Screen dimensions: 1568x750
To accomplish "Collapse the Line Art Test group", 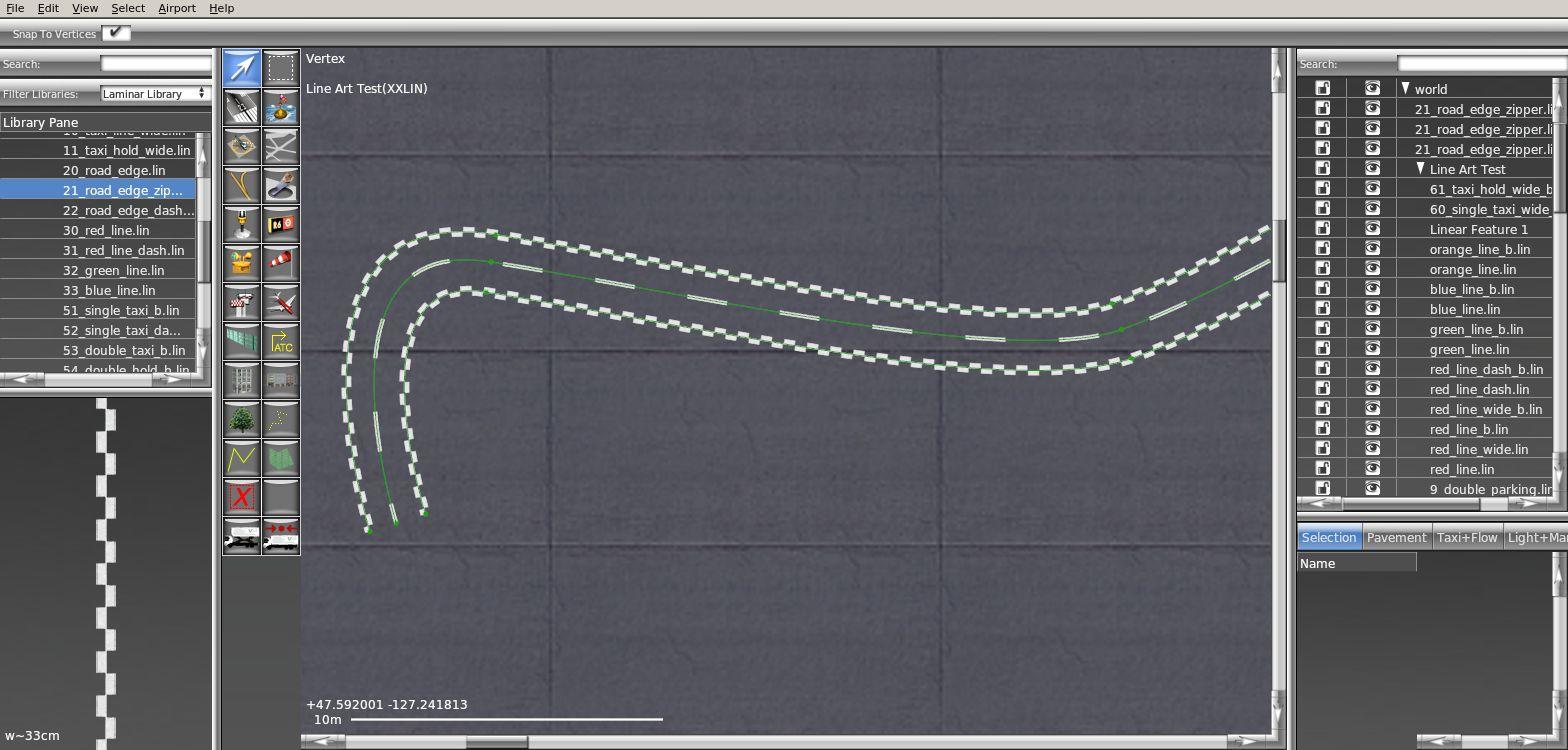I will pos(1420,168).
